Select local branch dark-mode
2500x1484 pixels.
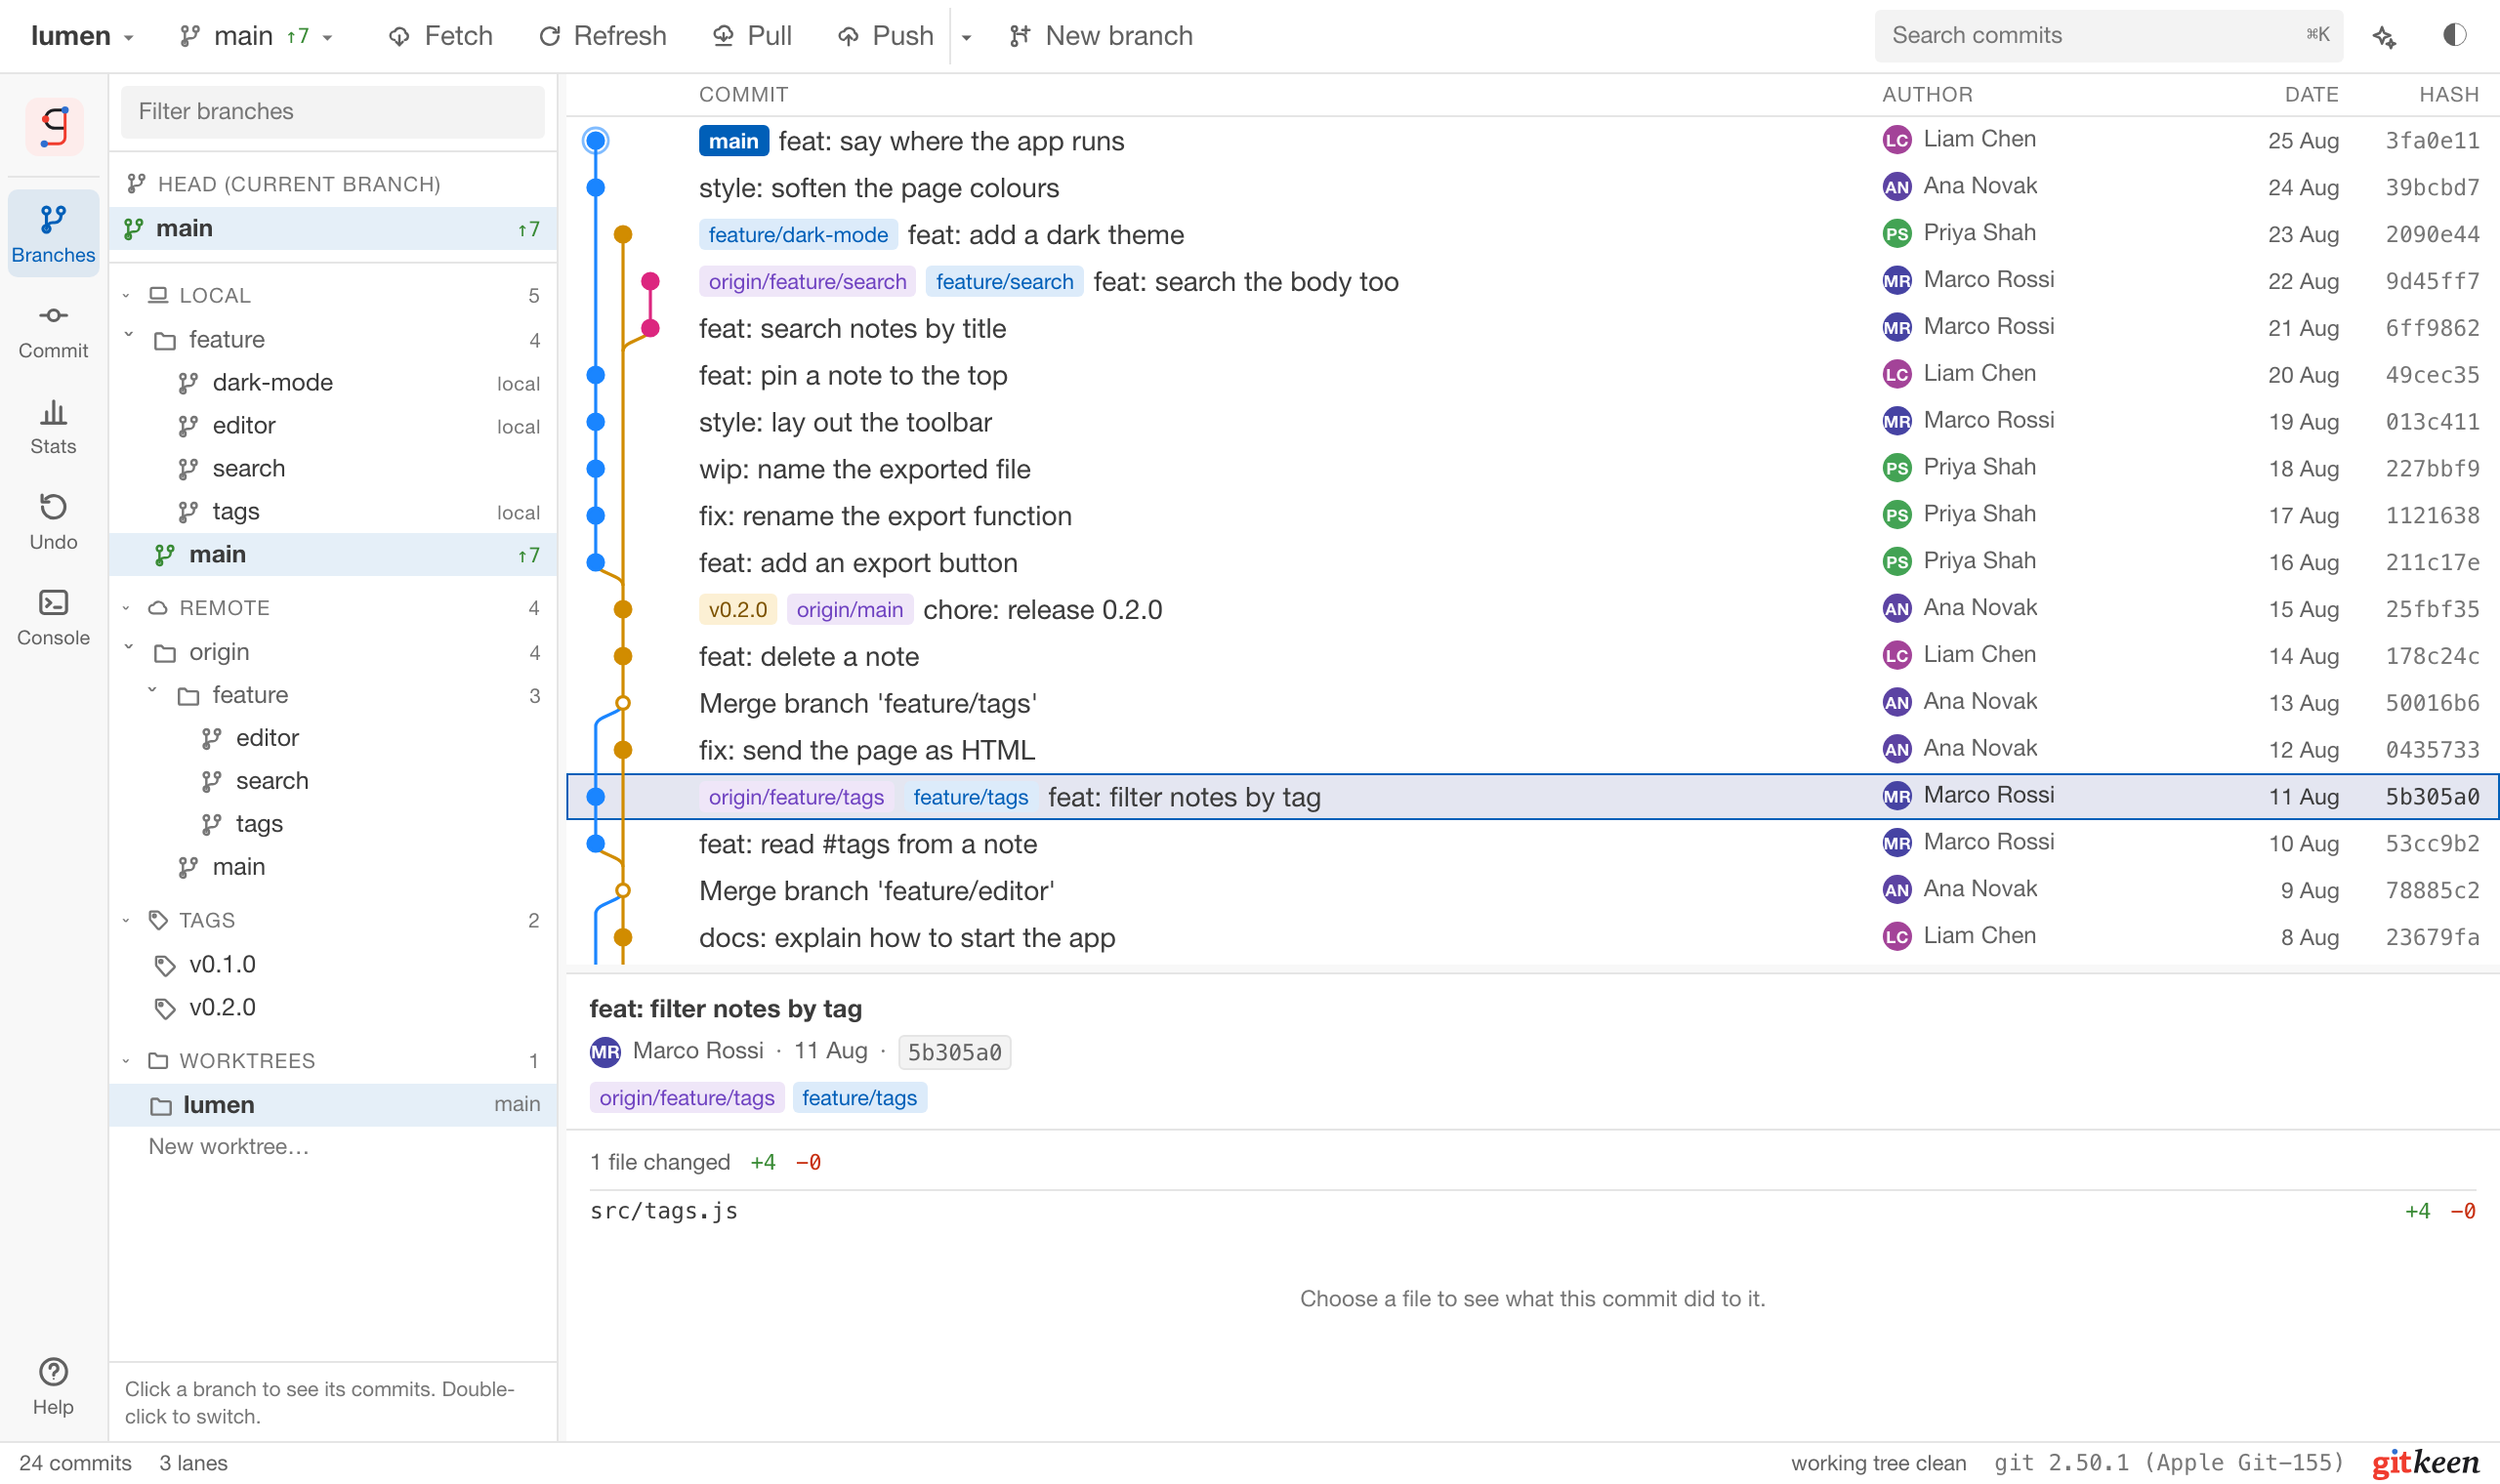pos(333,383)
